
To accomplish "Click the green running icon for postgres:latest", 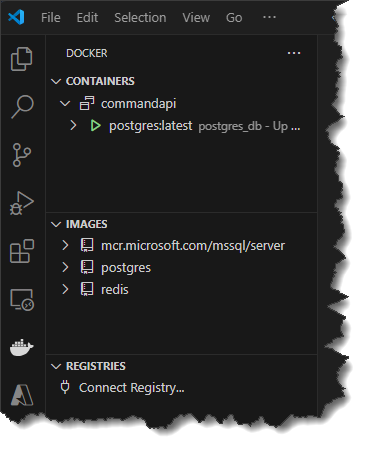I will point(95,126).
